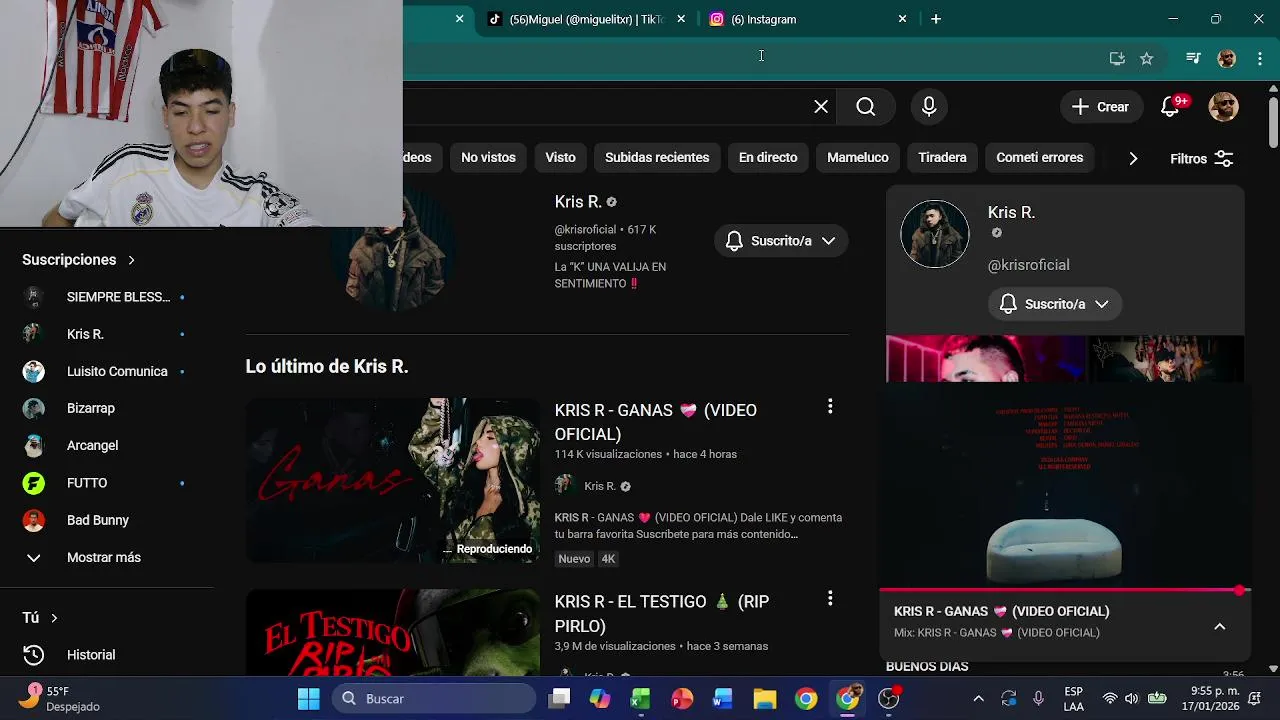Select the En directo chip
The image size is (1280, 720).
click(768, 158)
